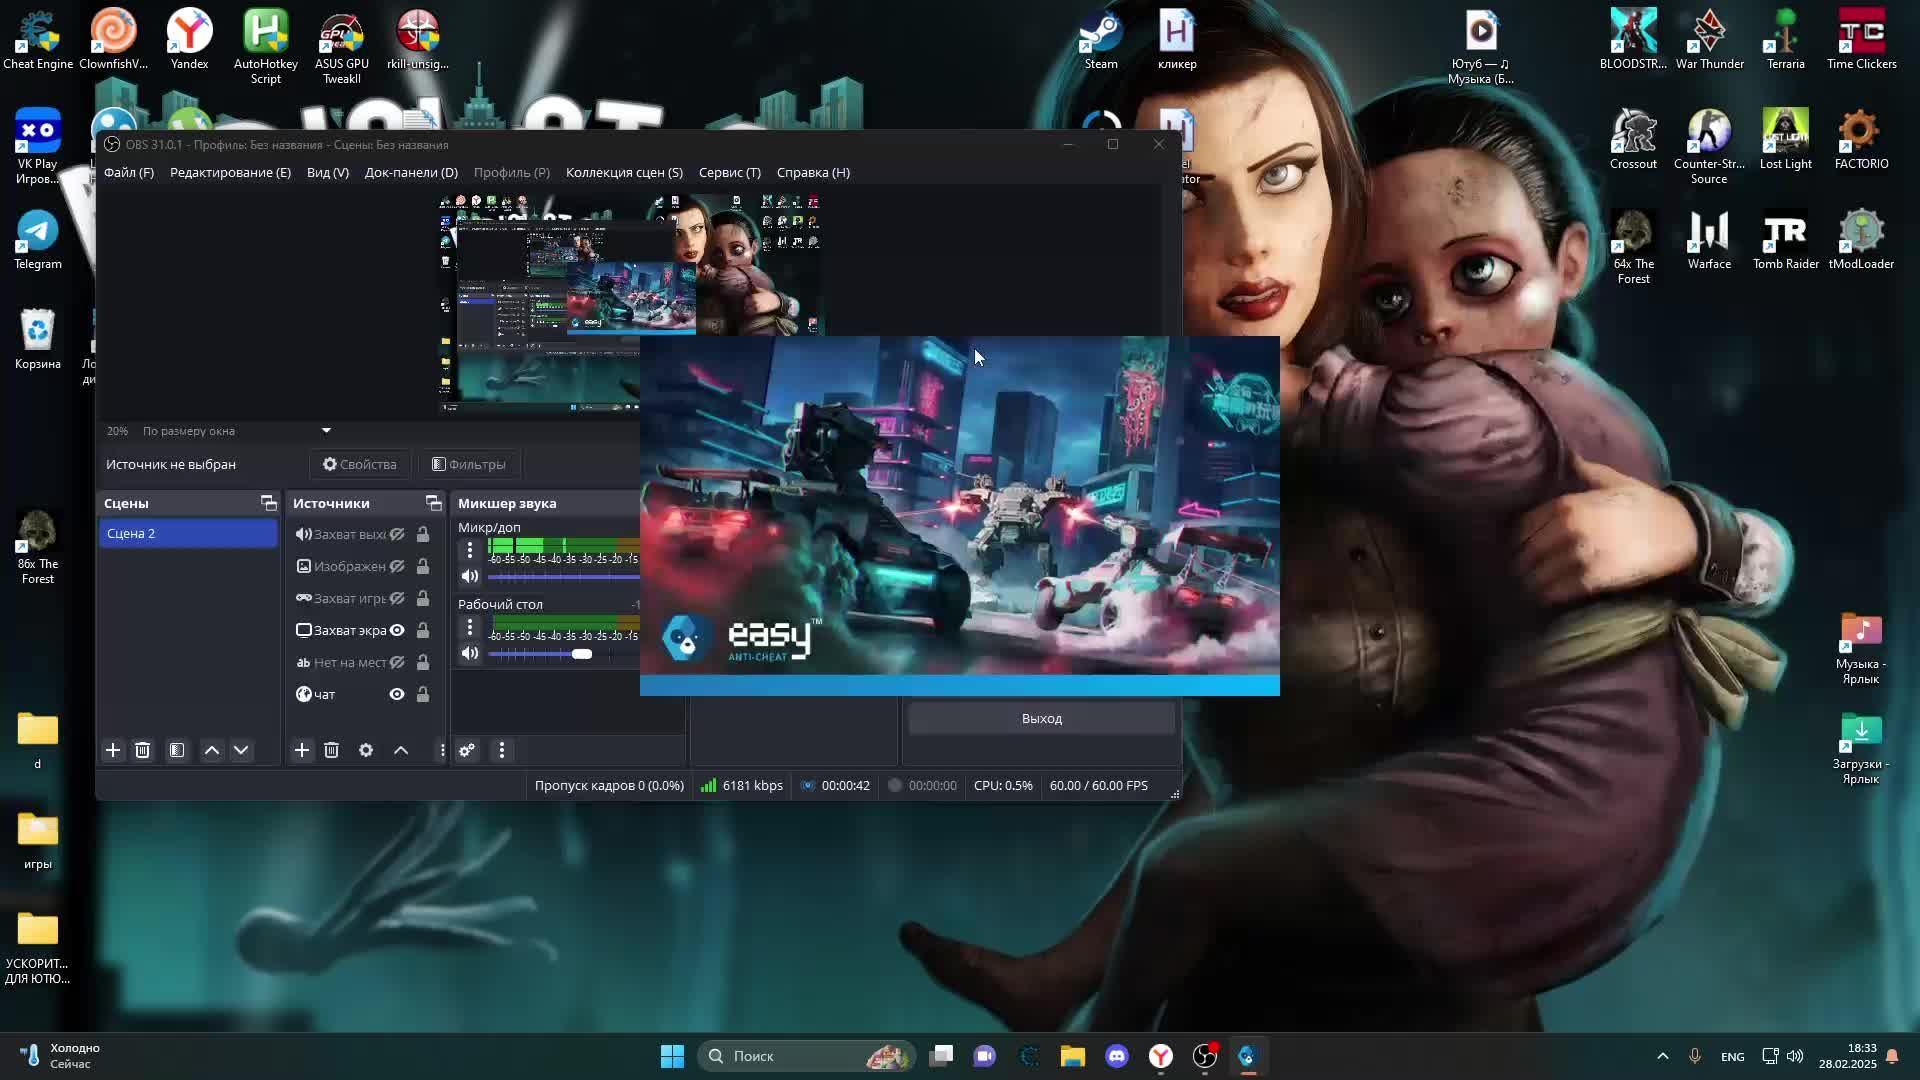Click the Выход button
This screenshot has width=1920, height=1080.
pyautogui.click(x=1041, y=719)
